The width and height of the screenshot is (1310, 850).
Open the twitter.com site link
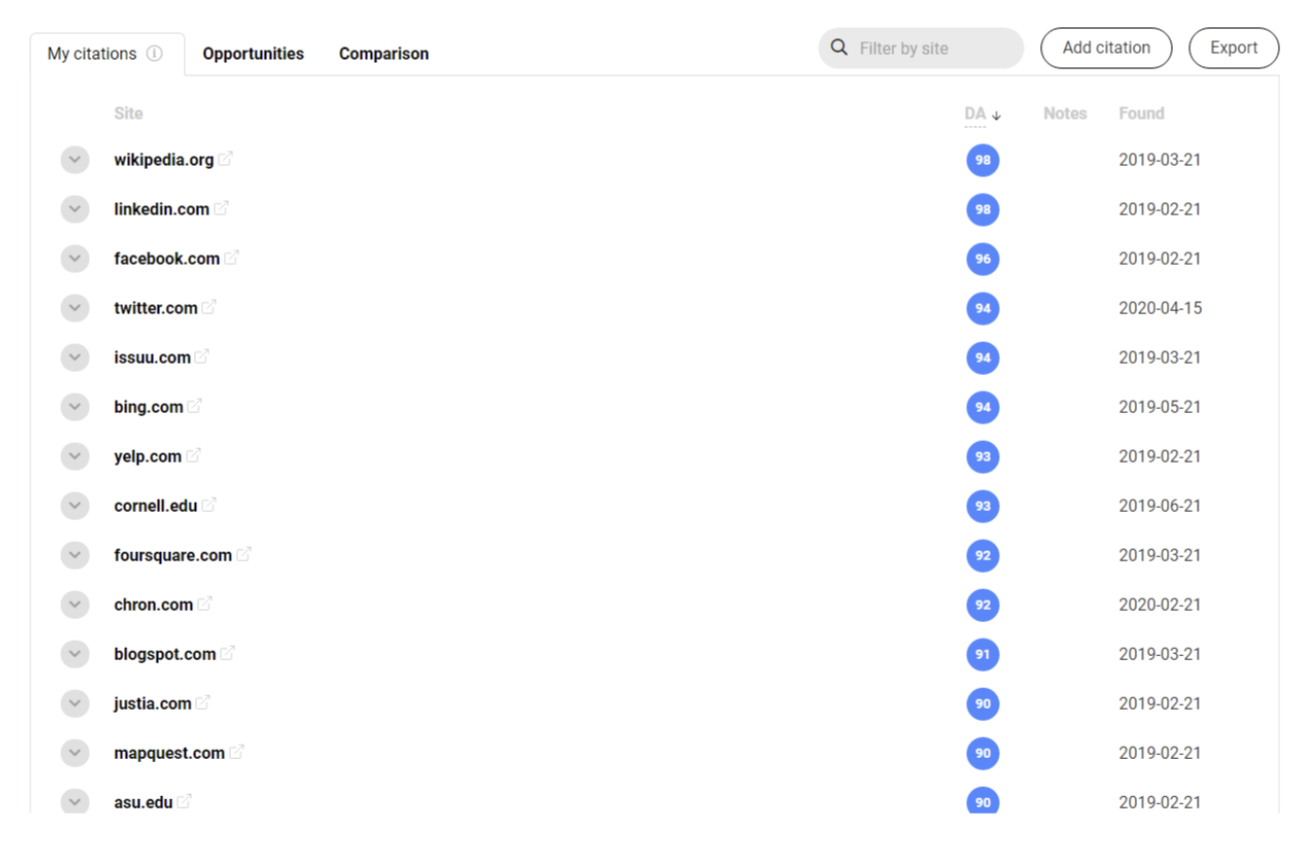click(155, 308)
